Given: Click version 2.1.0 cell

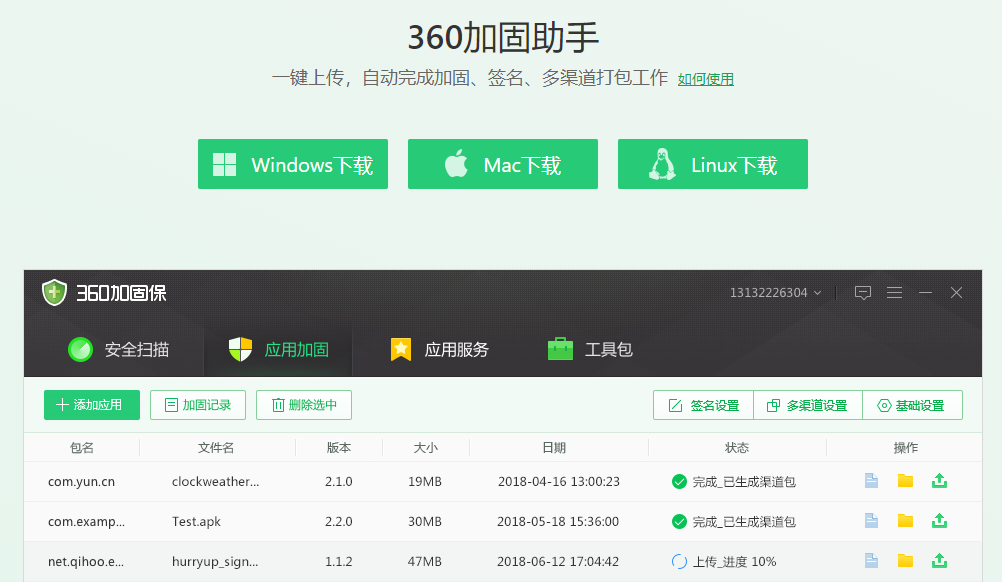Looking at the screenshot, I should point(339,482).
